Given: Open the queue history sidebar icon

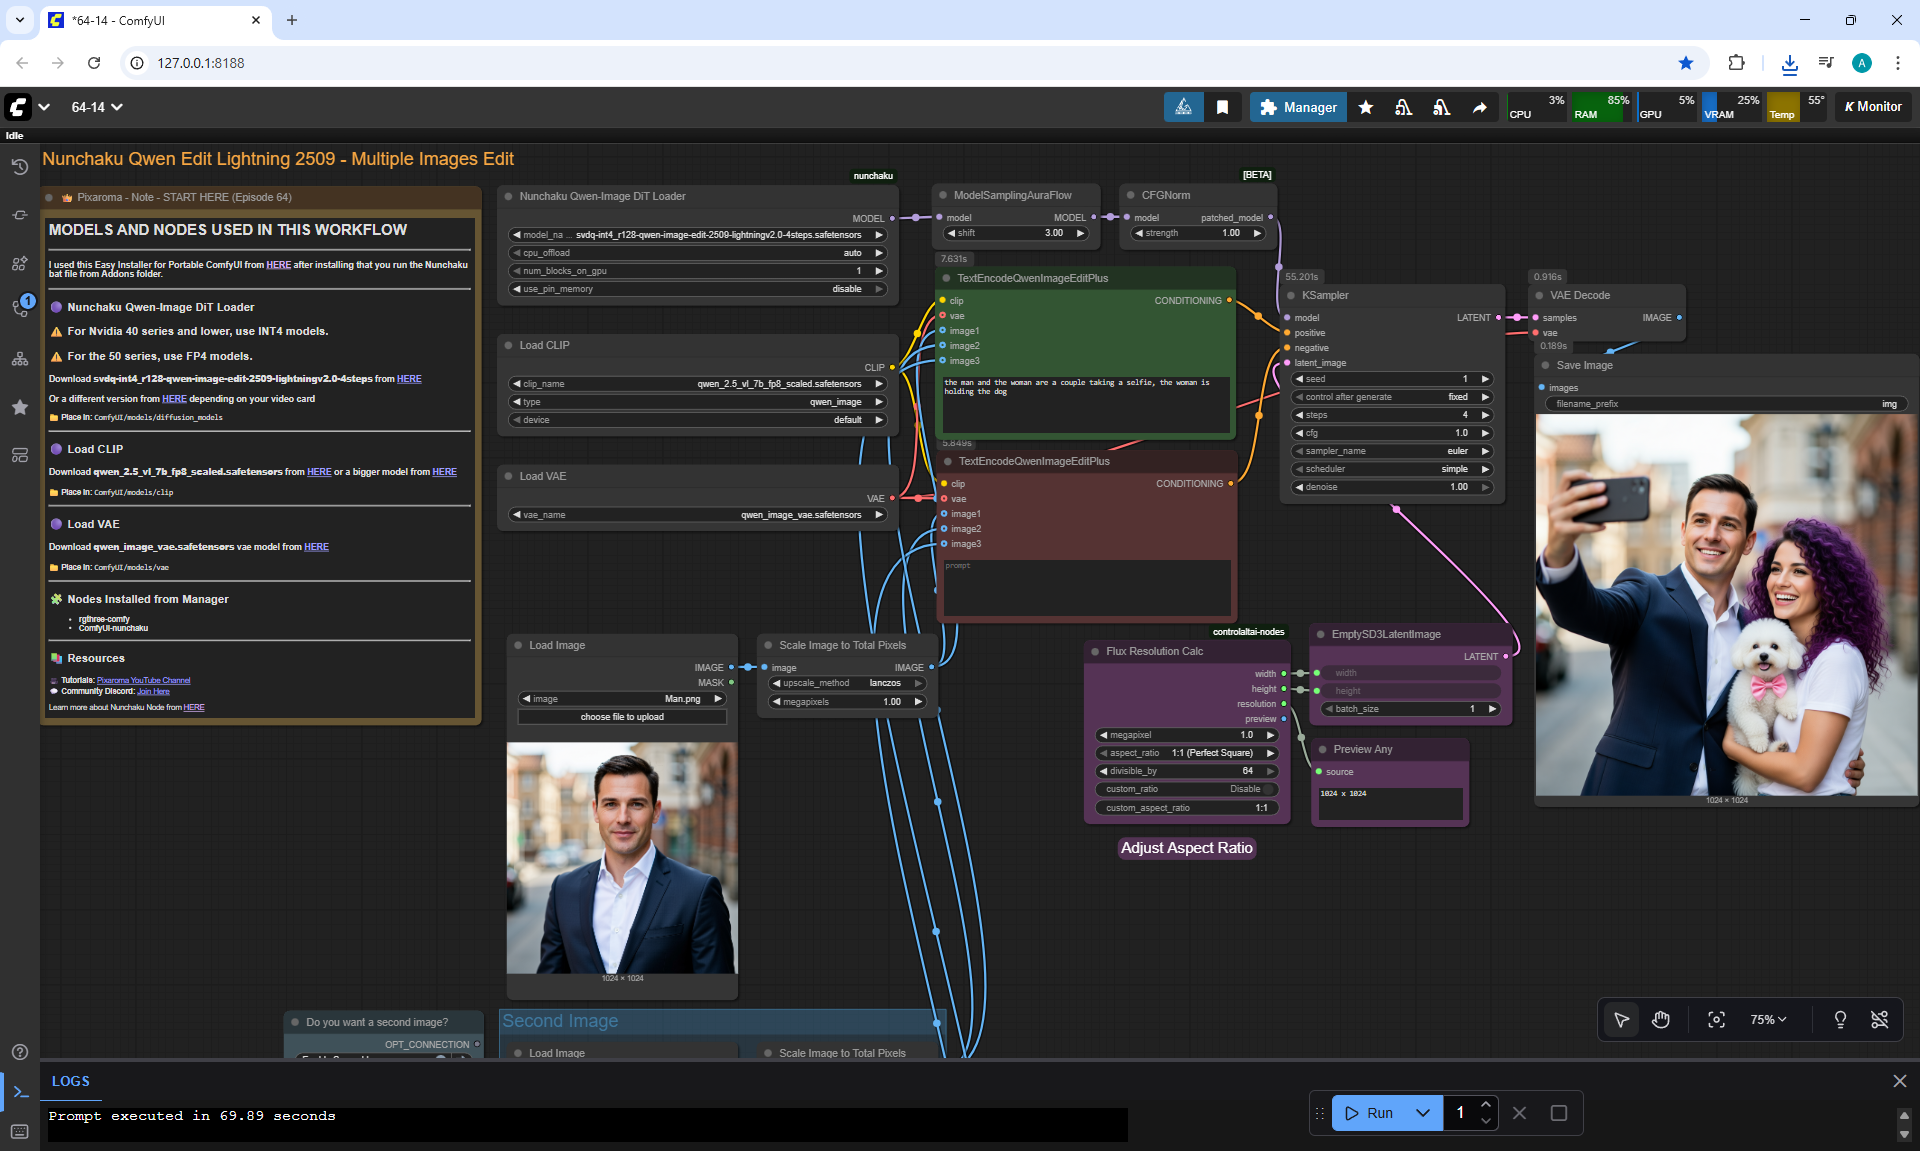Looking at the screenshot, I should (x=19, y=167).
